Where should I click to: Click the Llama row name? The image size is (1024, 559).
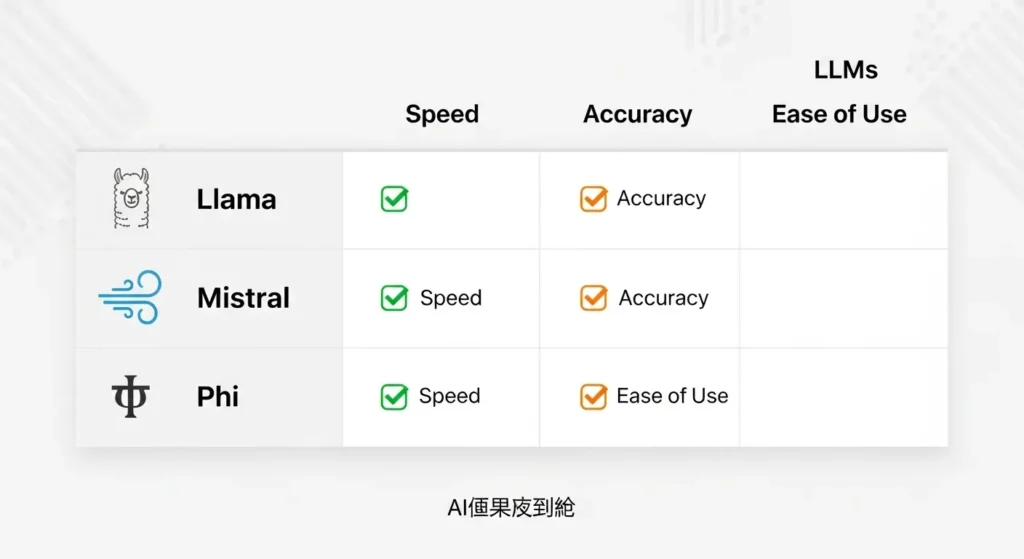[236, 199]
